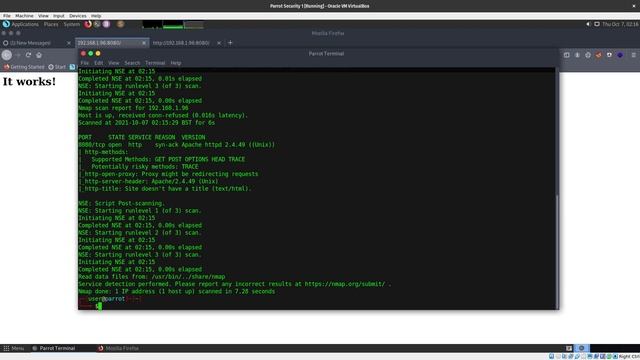Click the show desktop icon in bottom panel

(x=569, y=348)
